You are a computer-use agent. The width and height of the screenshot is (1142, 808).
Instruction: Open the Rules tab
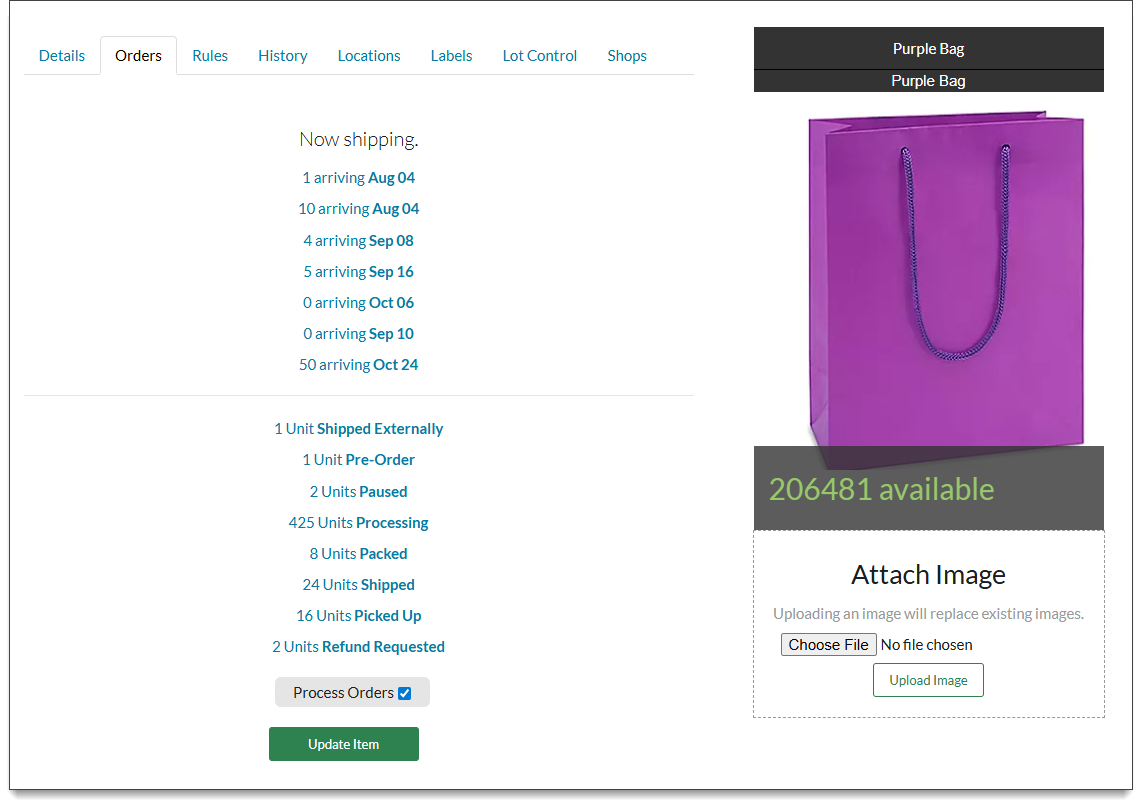point(210,56)
